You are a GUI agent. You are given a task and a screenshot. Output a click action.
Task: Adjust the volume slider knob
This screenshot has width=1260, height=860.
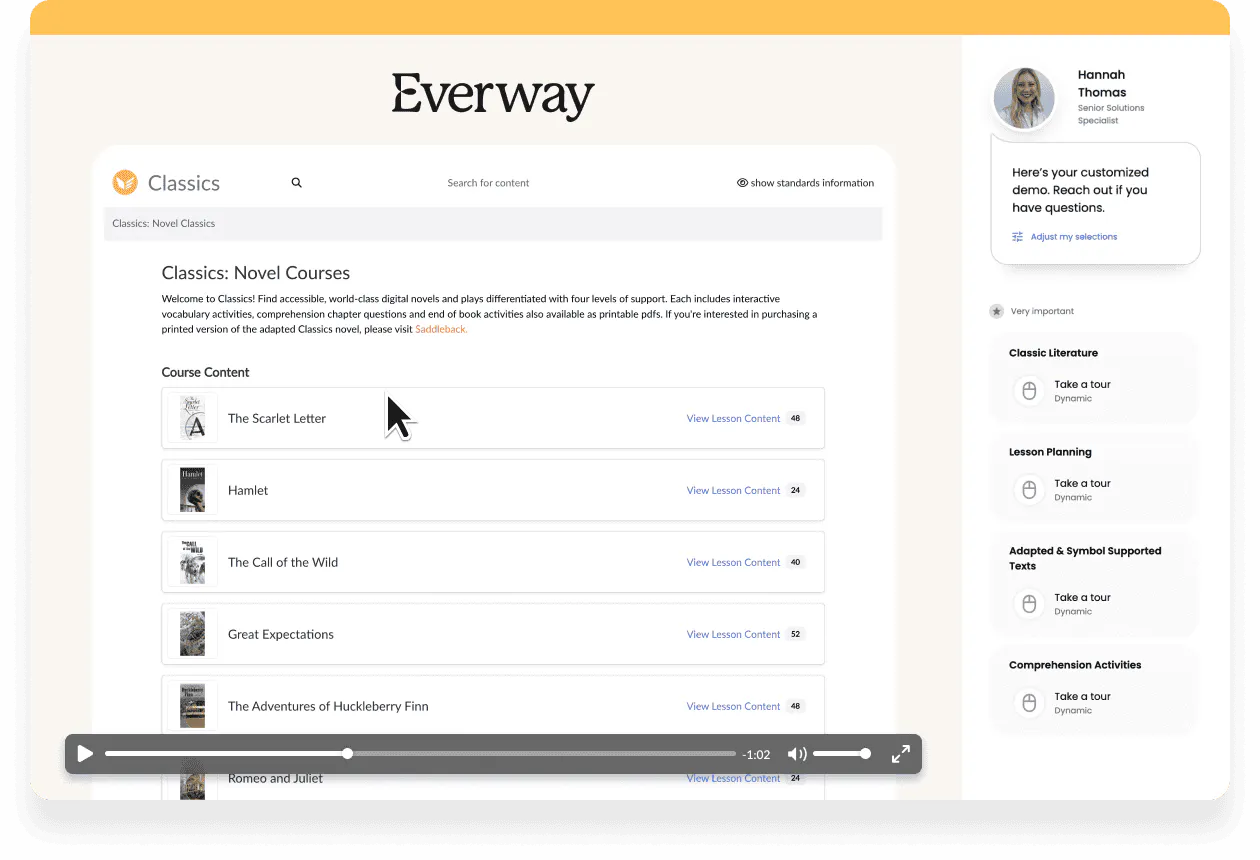tap(865, 754)
